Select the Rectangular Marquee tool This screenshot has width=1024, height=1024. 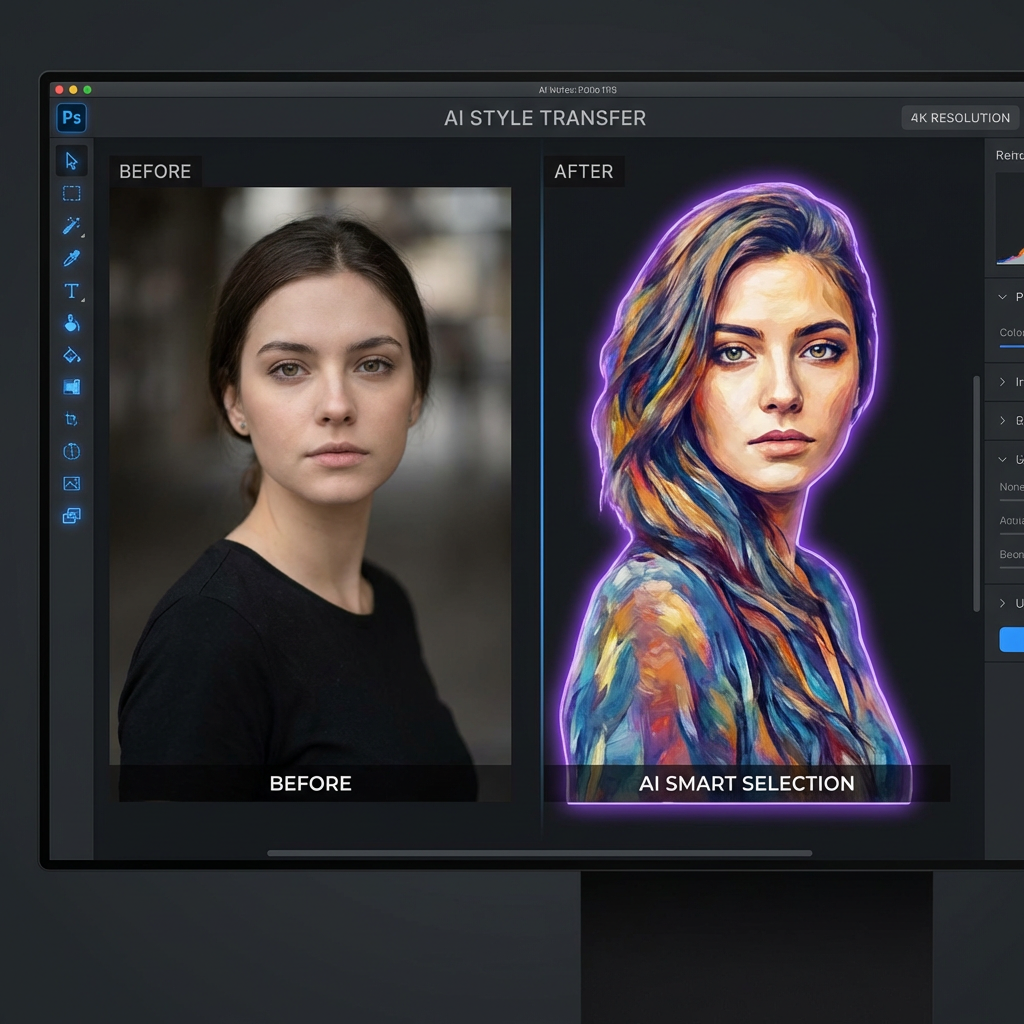[71, 193]
